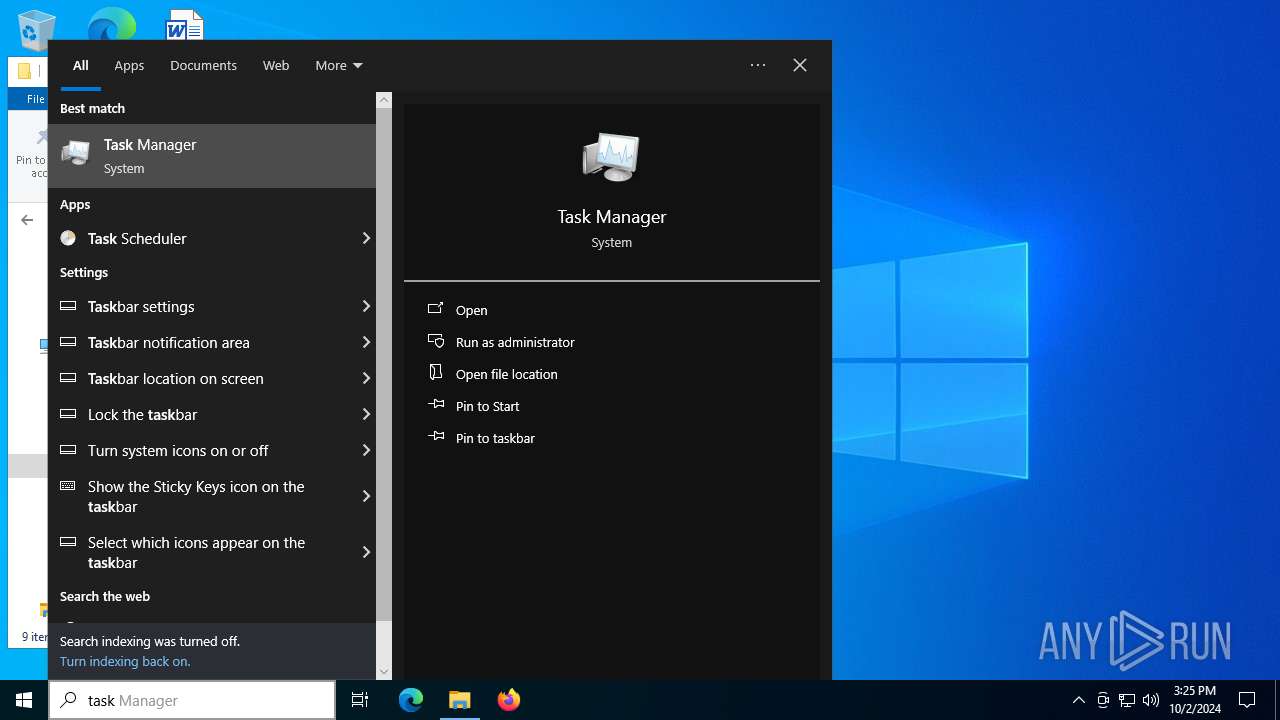Image resolution: width=1280 pixels, height=720 pixels.
Task: Click the Task View taskbar icon
Action: [x=360, y=700]
